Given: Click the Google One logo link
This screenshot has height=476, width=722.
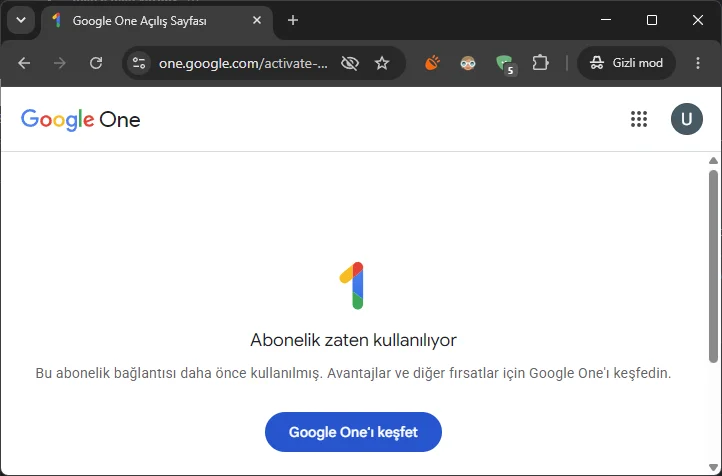Looking at the screenshot, I should pos(81,120).
